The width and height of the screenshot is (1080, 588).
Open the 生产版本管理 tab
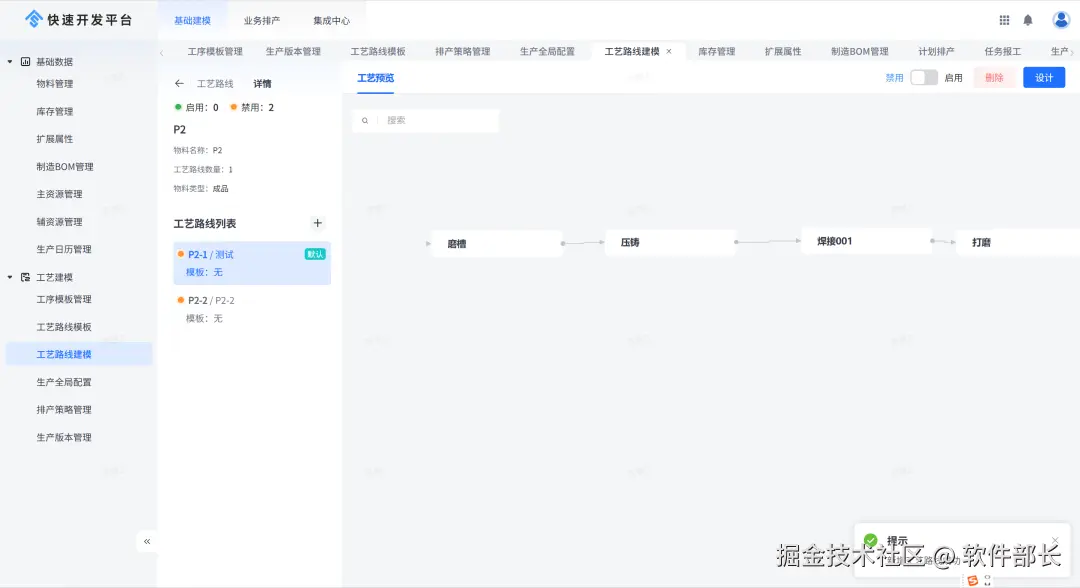click(293, 51)
